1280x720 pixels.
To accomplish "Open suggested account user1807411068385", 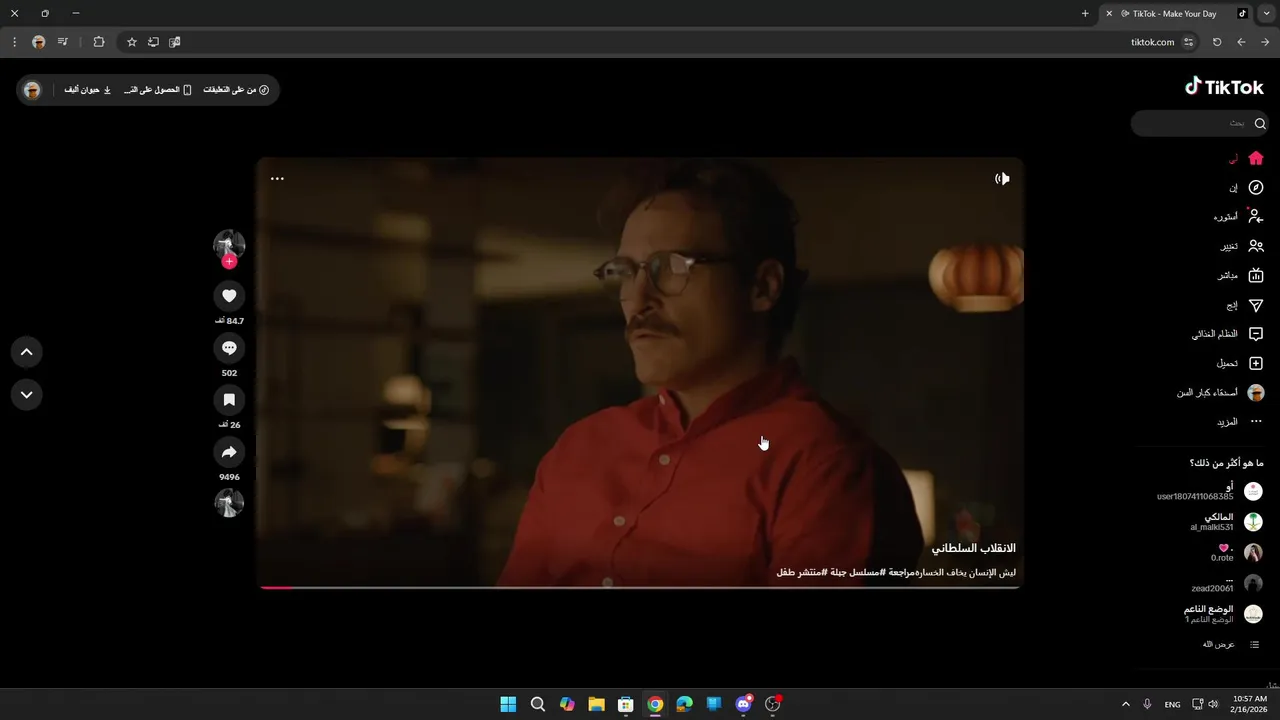I will (1210, 491).
